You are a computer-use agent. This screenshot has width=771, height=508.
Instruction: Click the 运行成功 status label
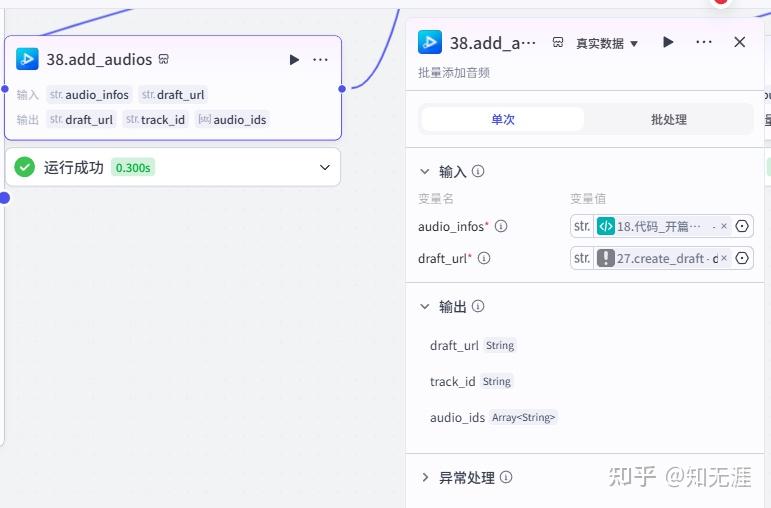[x=74, y=167]
